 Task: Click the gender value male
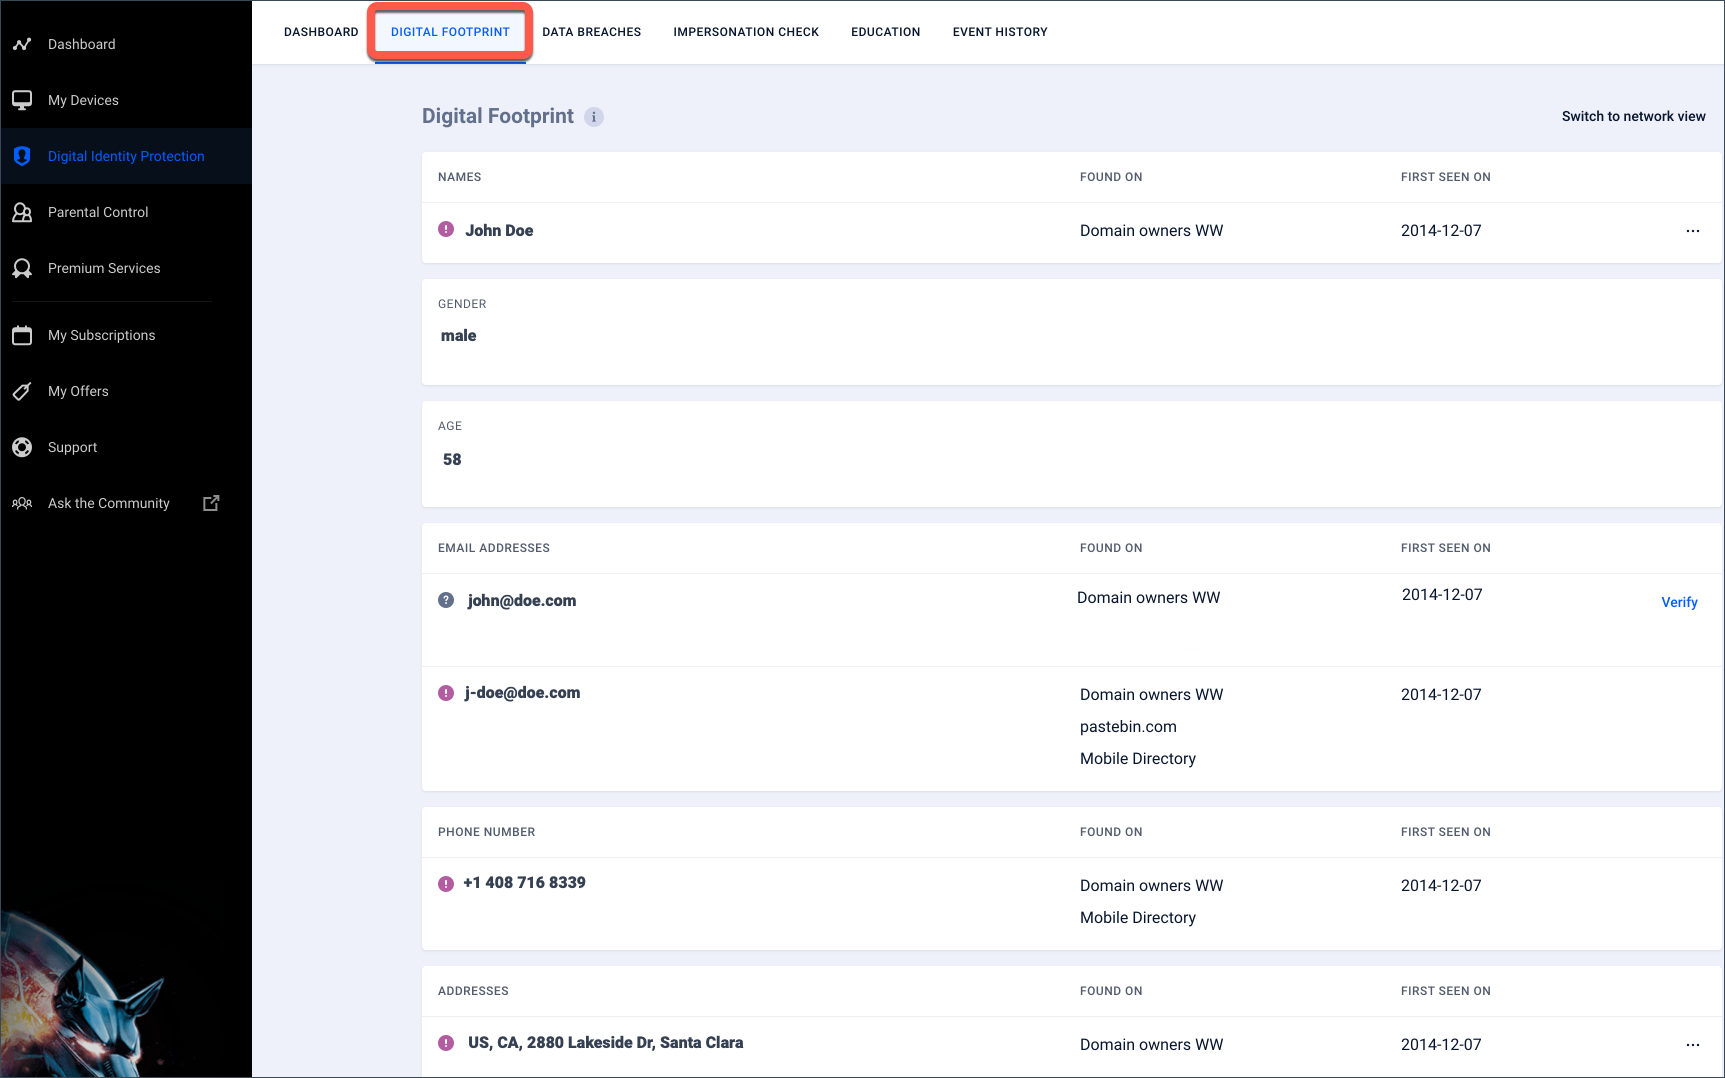[458, 336]
